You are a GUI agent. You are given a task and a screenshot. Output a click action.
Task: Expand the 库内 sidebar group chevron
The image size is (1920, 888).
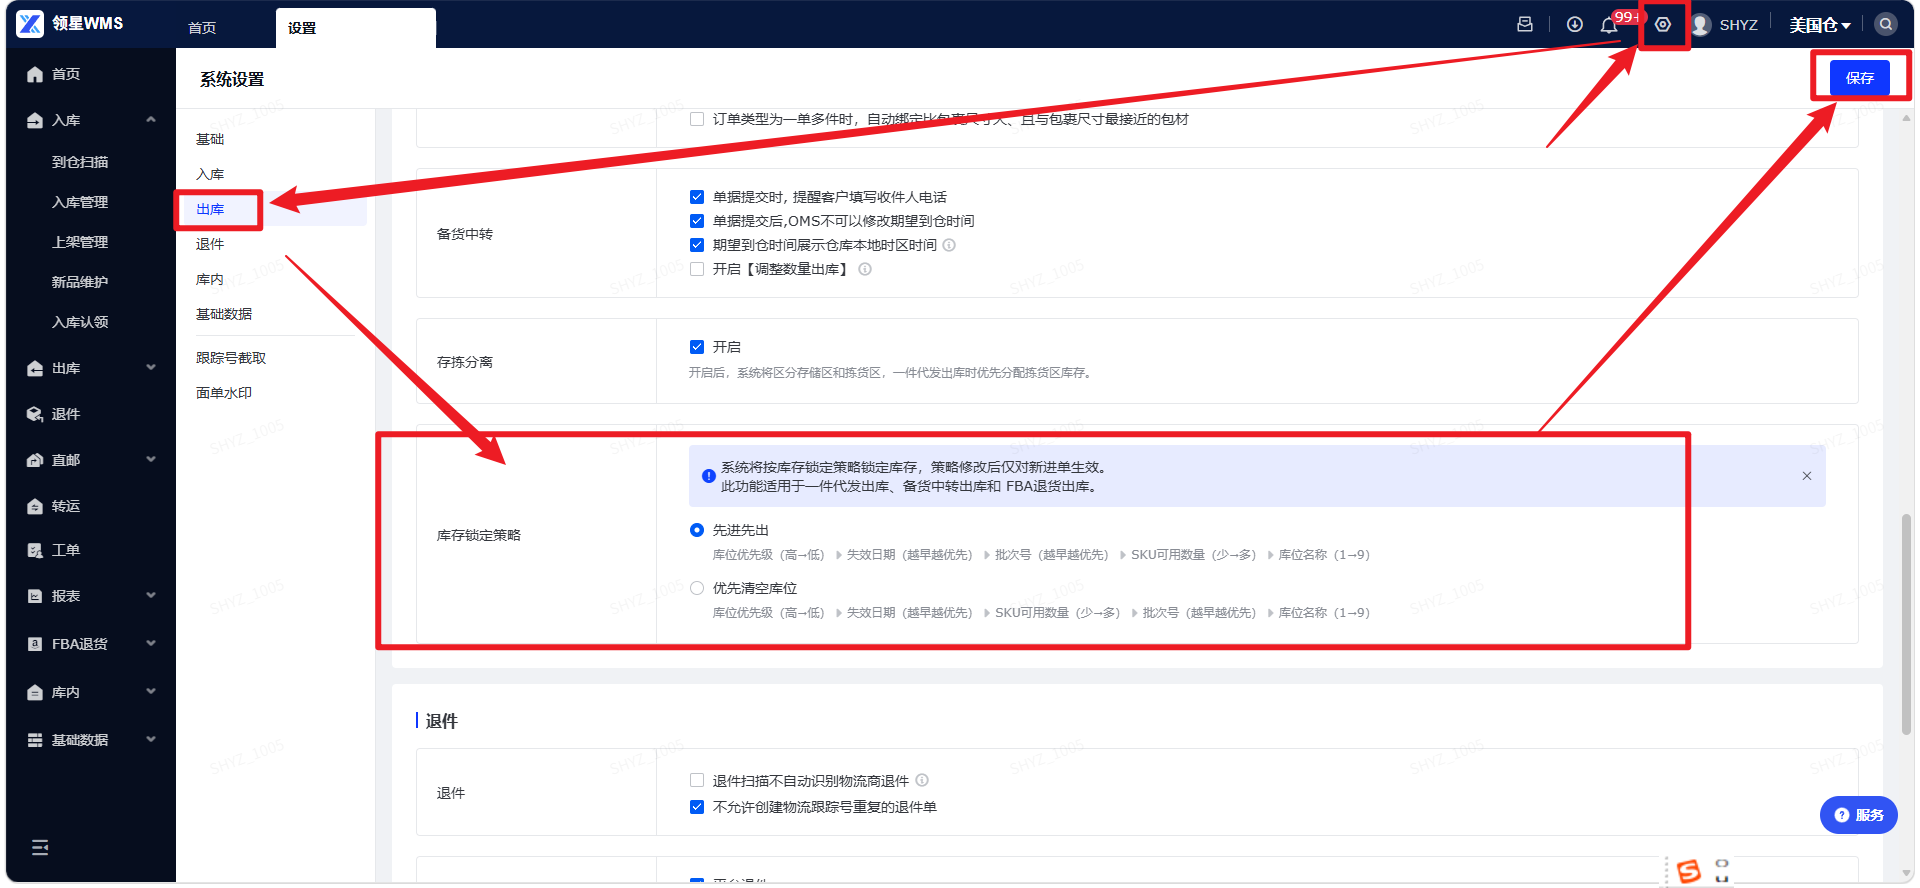151,692
